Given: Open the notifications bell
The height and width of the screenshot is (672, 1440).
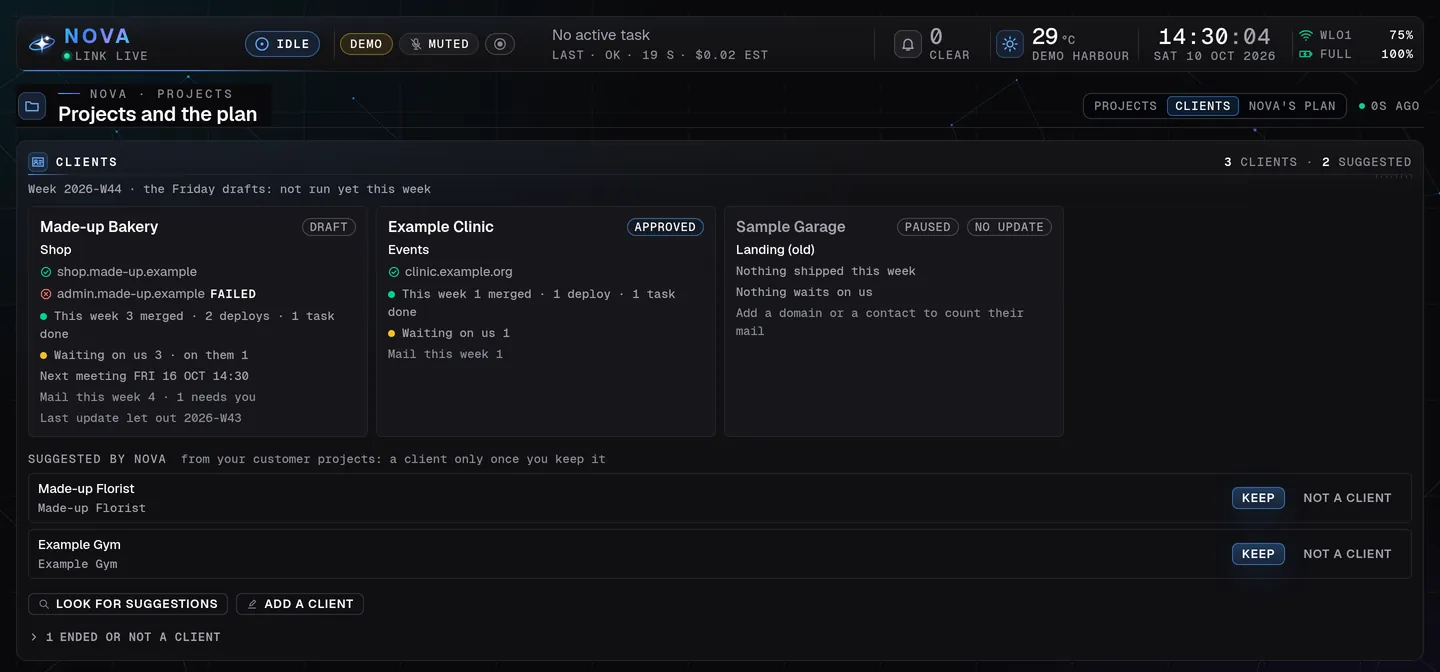Looking at the screenshot, I should coord(908,44).
